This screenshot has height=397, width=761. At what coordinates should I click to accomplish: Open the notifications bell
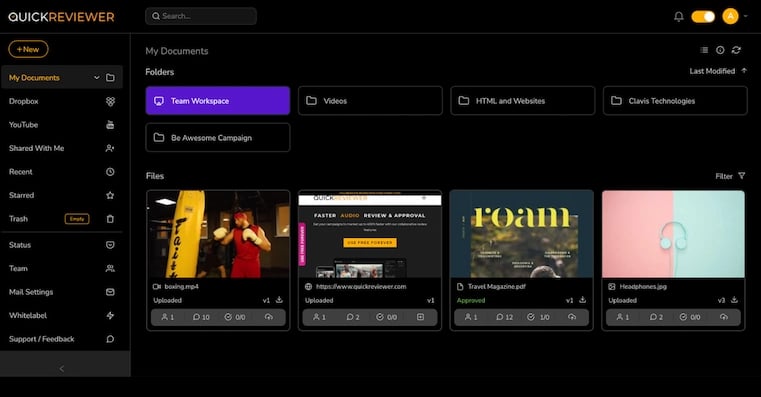[678, 17]
